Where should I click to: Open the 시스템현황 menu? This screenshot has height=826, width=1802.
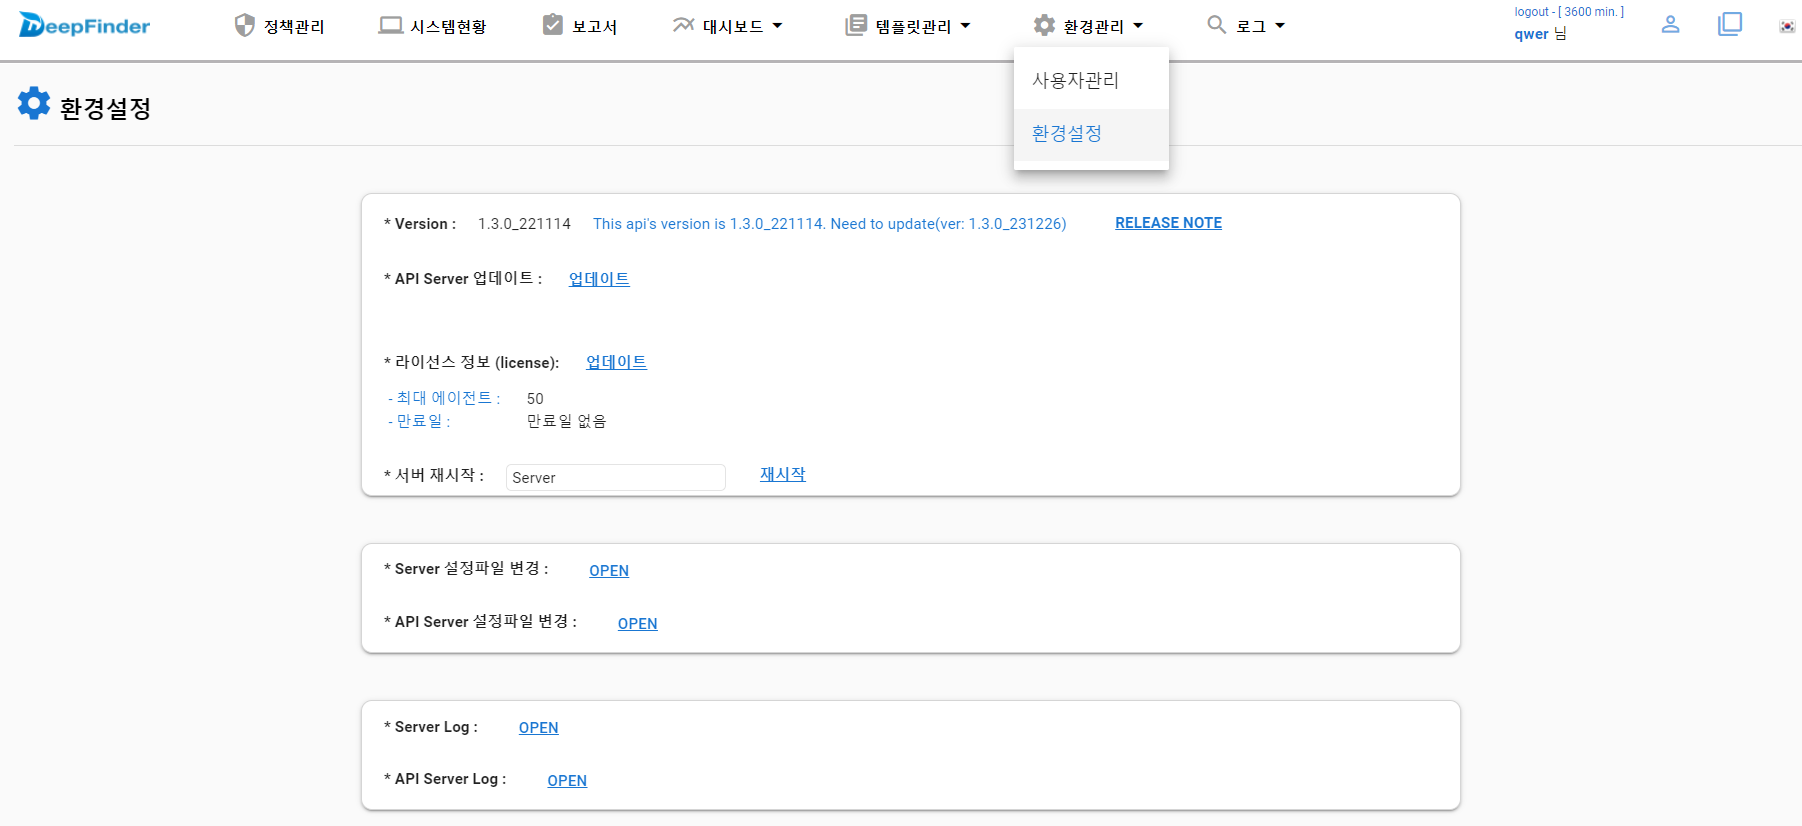[448, 26]
